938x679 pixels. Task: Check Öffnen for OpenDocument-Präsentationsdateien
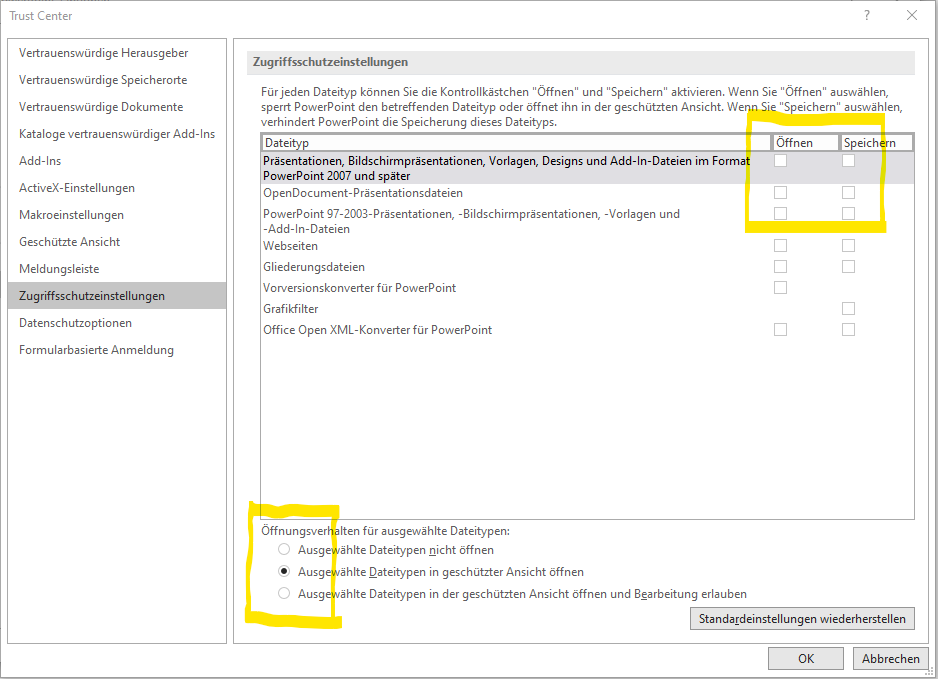click(780, 193)
